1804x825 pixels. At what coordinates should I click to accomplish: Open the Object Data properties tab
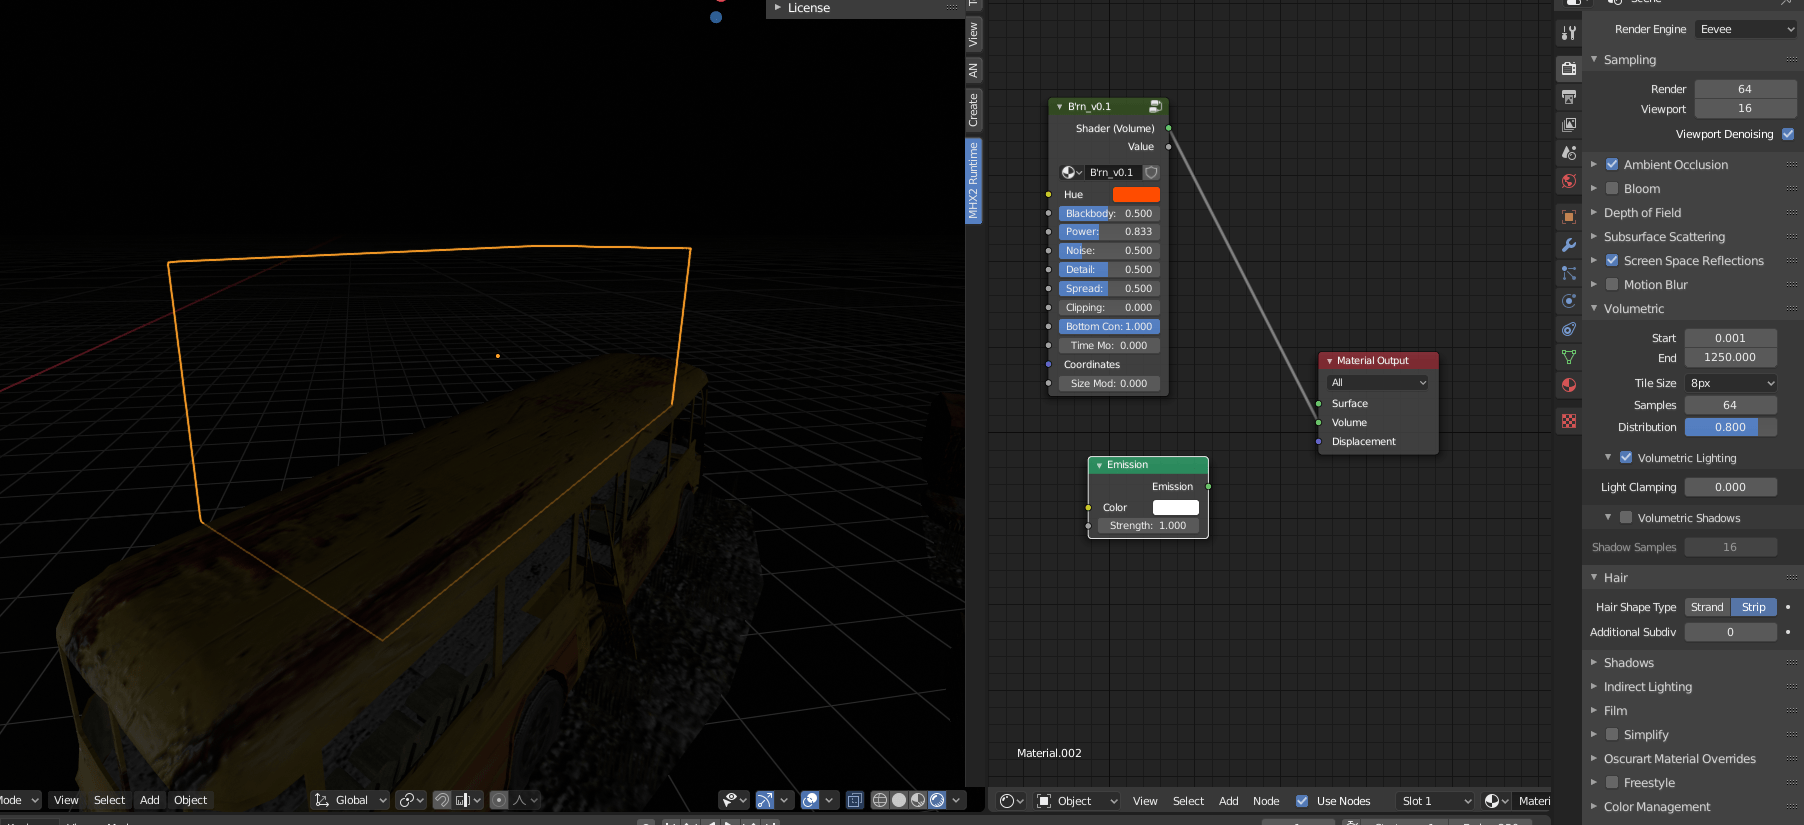coord(1568,357)
